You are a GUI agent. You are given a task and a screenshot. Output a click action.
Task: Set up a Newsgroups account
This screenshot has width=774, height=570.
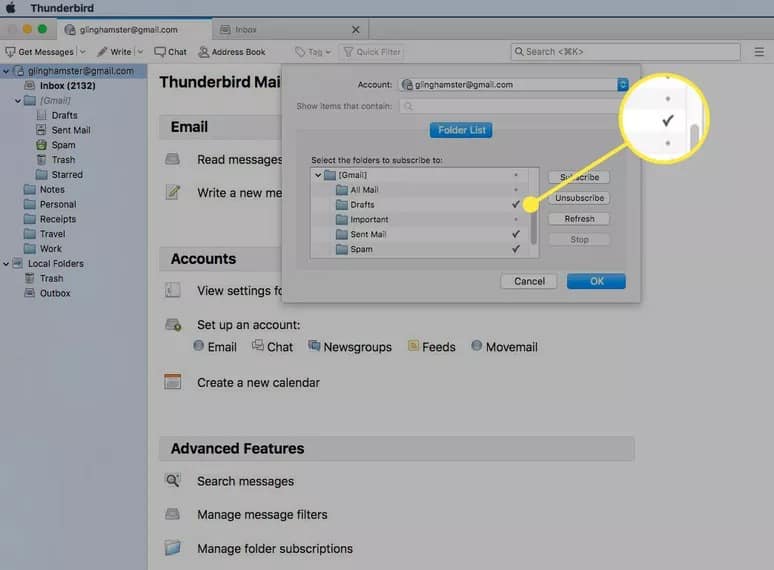pyautogui.click(x=350, y=347)
